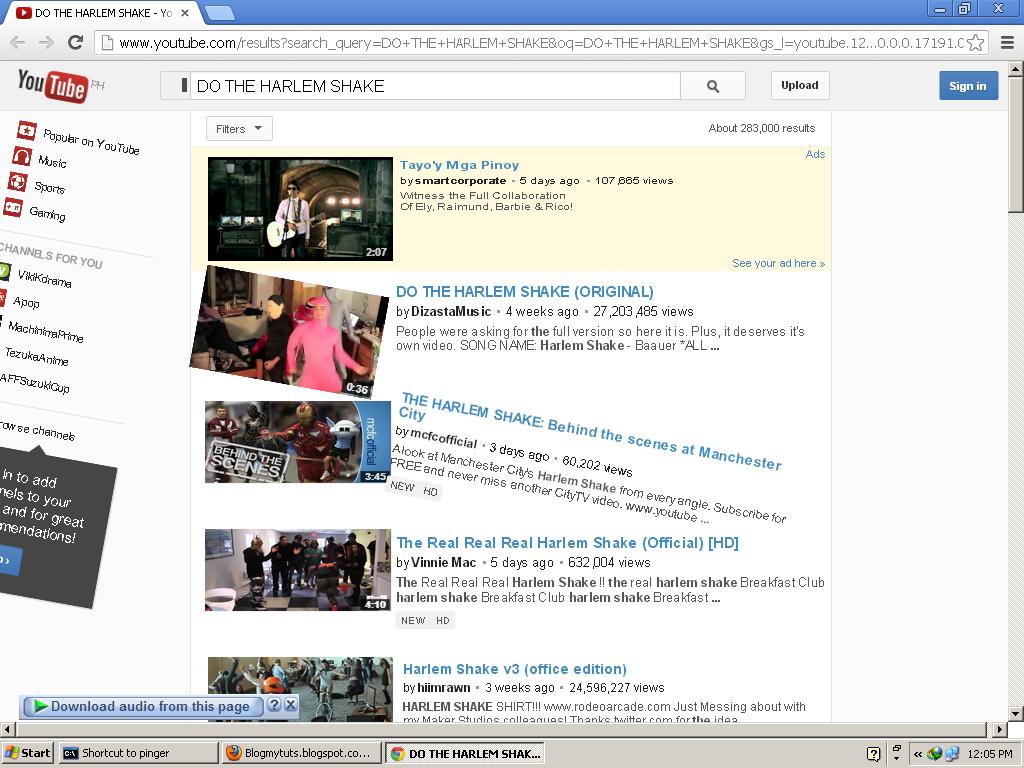
Task: Click the Sign in button
Action: point(968,86)
